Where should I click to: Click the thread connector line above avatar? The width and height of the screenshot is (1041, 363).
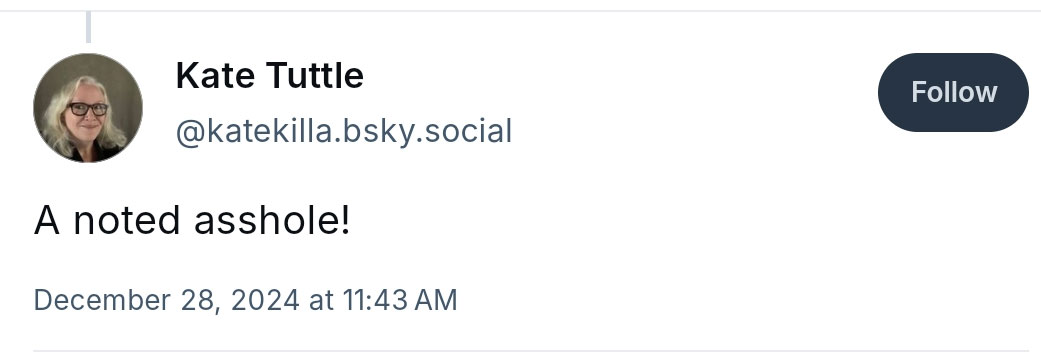point(88,27)
